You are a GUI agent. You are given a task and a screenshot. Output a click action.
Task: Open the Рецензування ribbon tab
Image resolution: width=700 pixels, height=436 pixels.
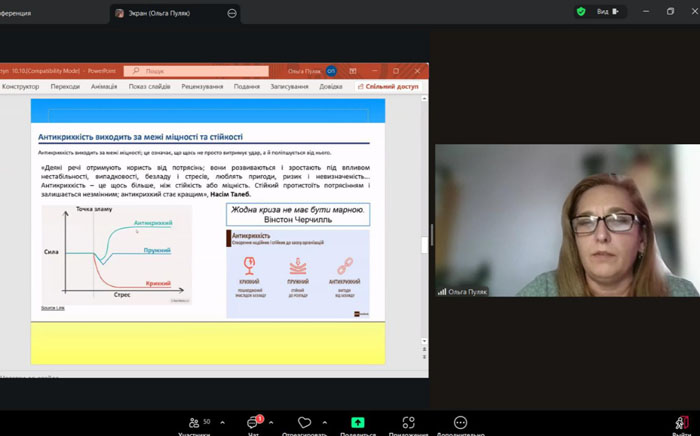202,87
